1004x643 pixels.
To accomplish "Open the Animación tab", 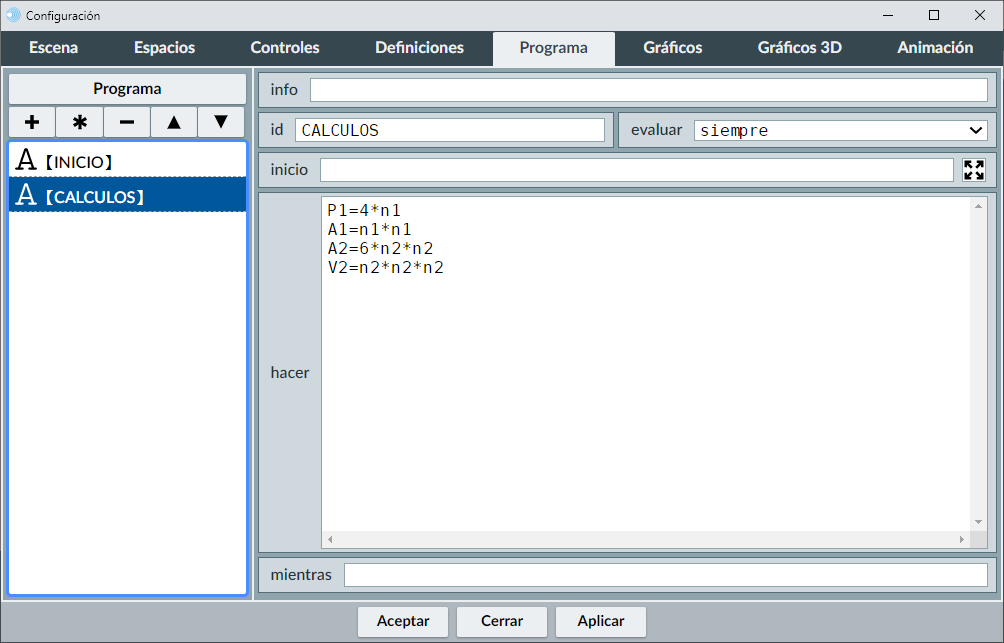I will coord(935,48).
